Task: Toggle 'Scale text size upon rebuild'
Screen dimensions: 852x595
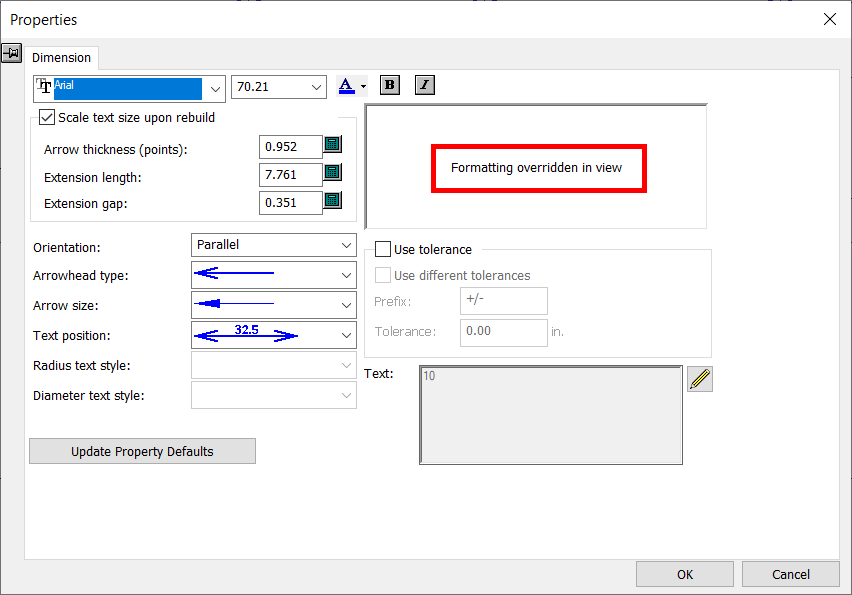Action: click(46, 117)
